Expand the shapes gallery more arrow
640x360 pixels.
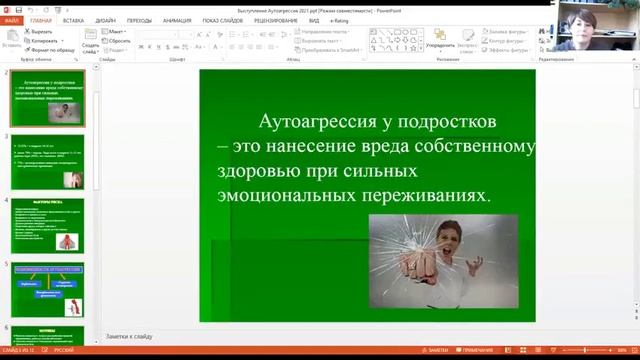coord(421,49)
